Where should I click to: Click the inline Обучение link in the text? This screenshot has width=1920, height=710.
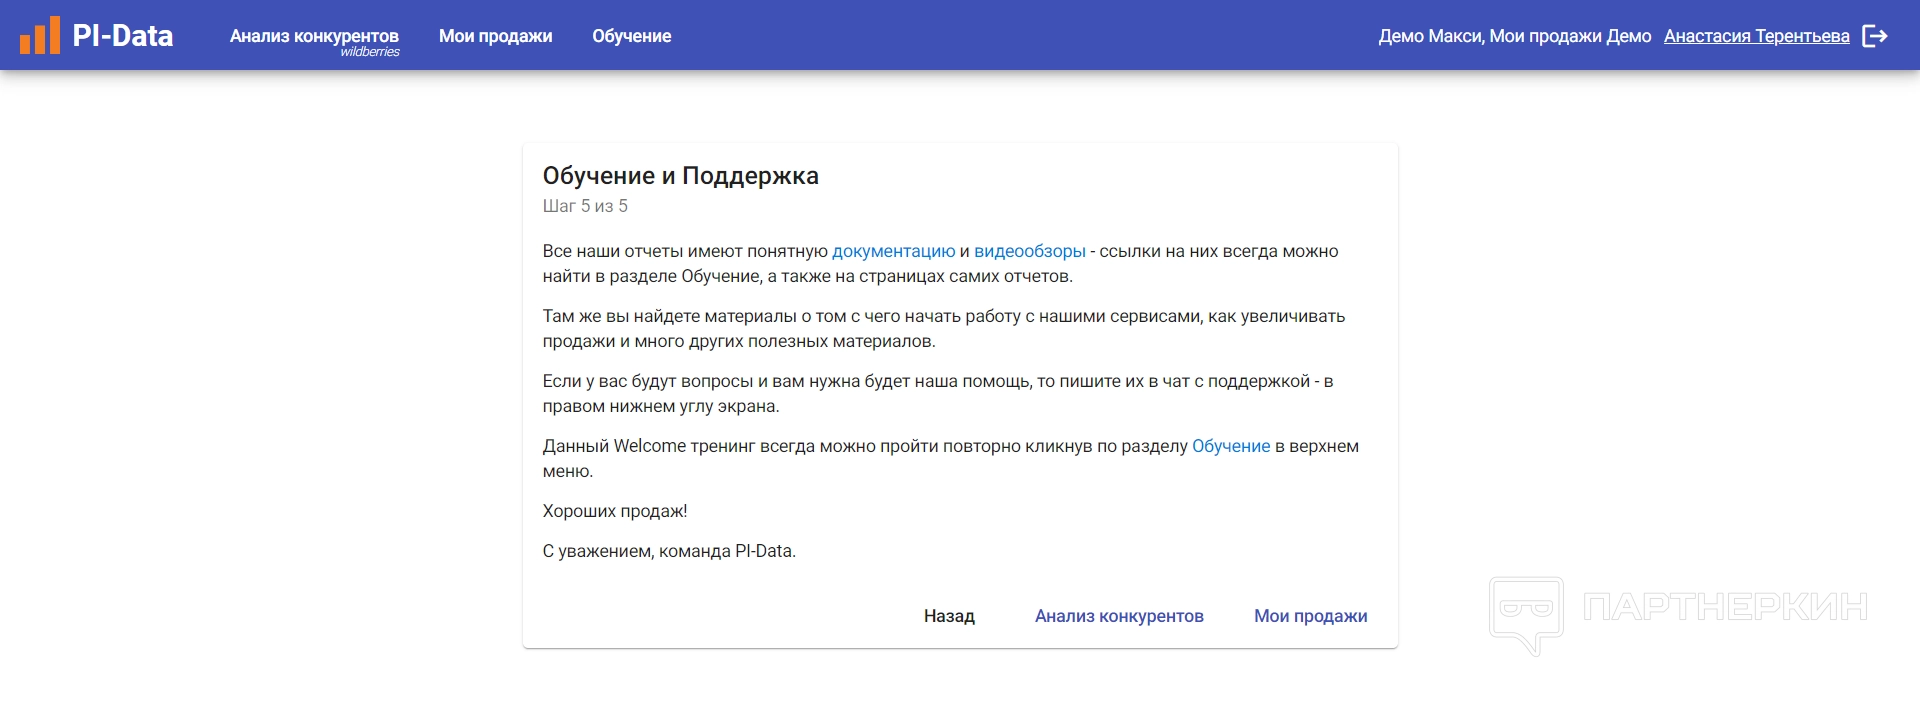coord(1230,446)
